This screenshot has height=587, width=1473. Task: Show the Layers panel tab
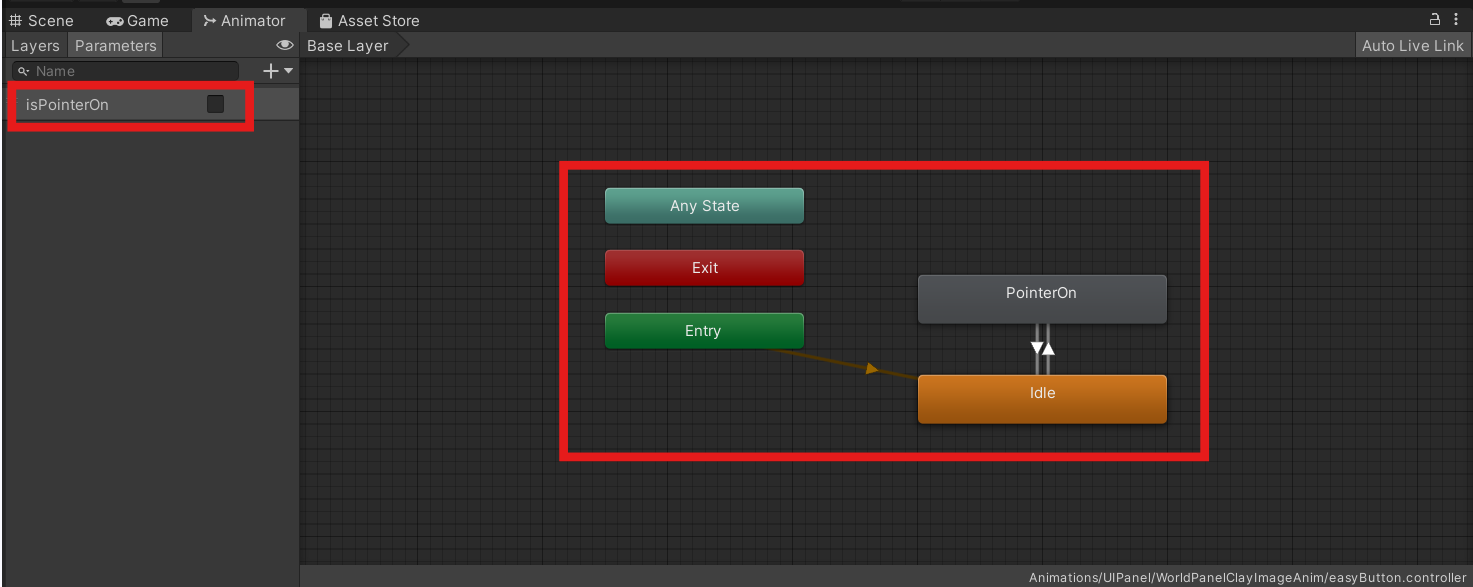[35, 45]
